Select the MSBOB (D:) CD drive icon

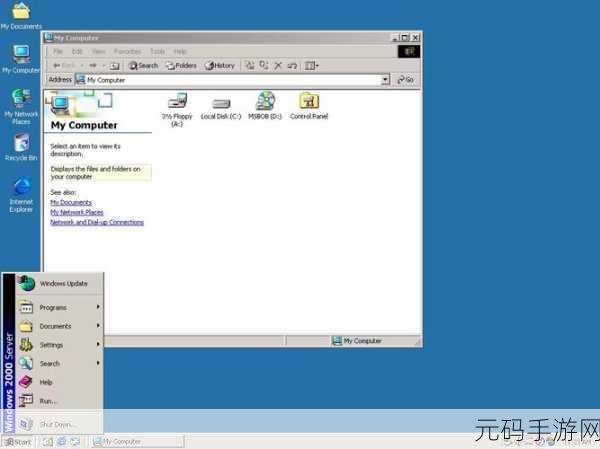click(265, 106)
